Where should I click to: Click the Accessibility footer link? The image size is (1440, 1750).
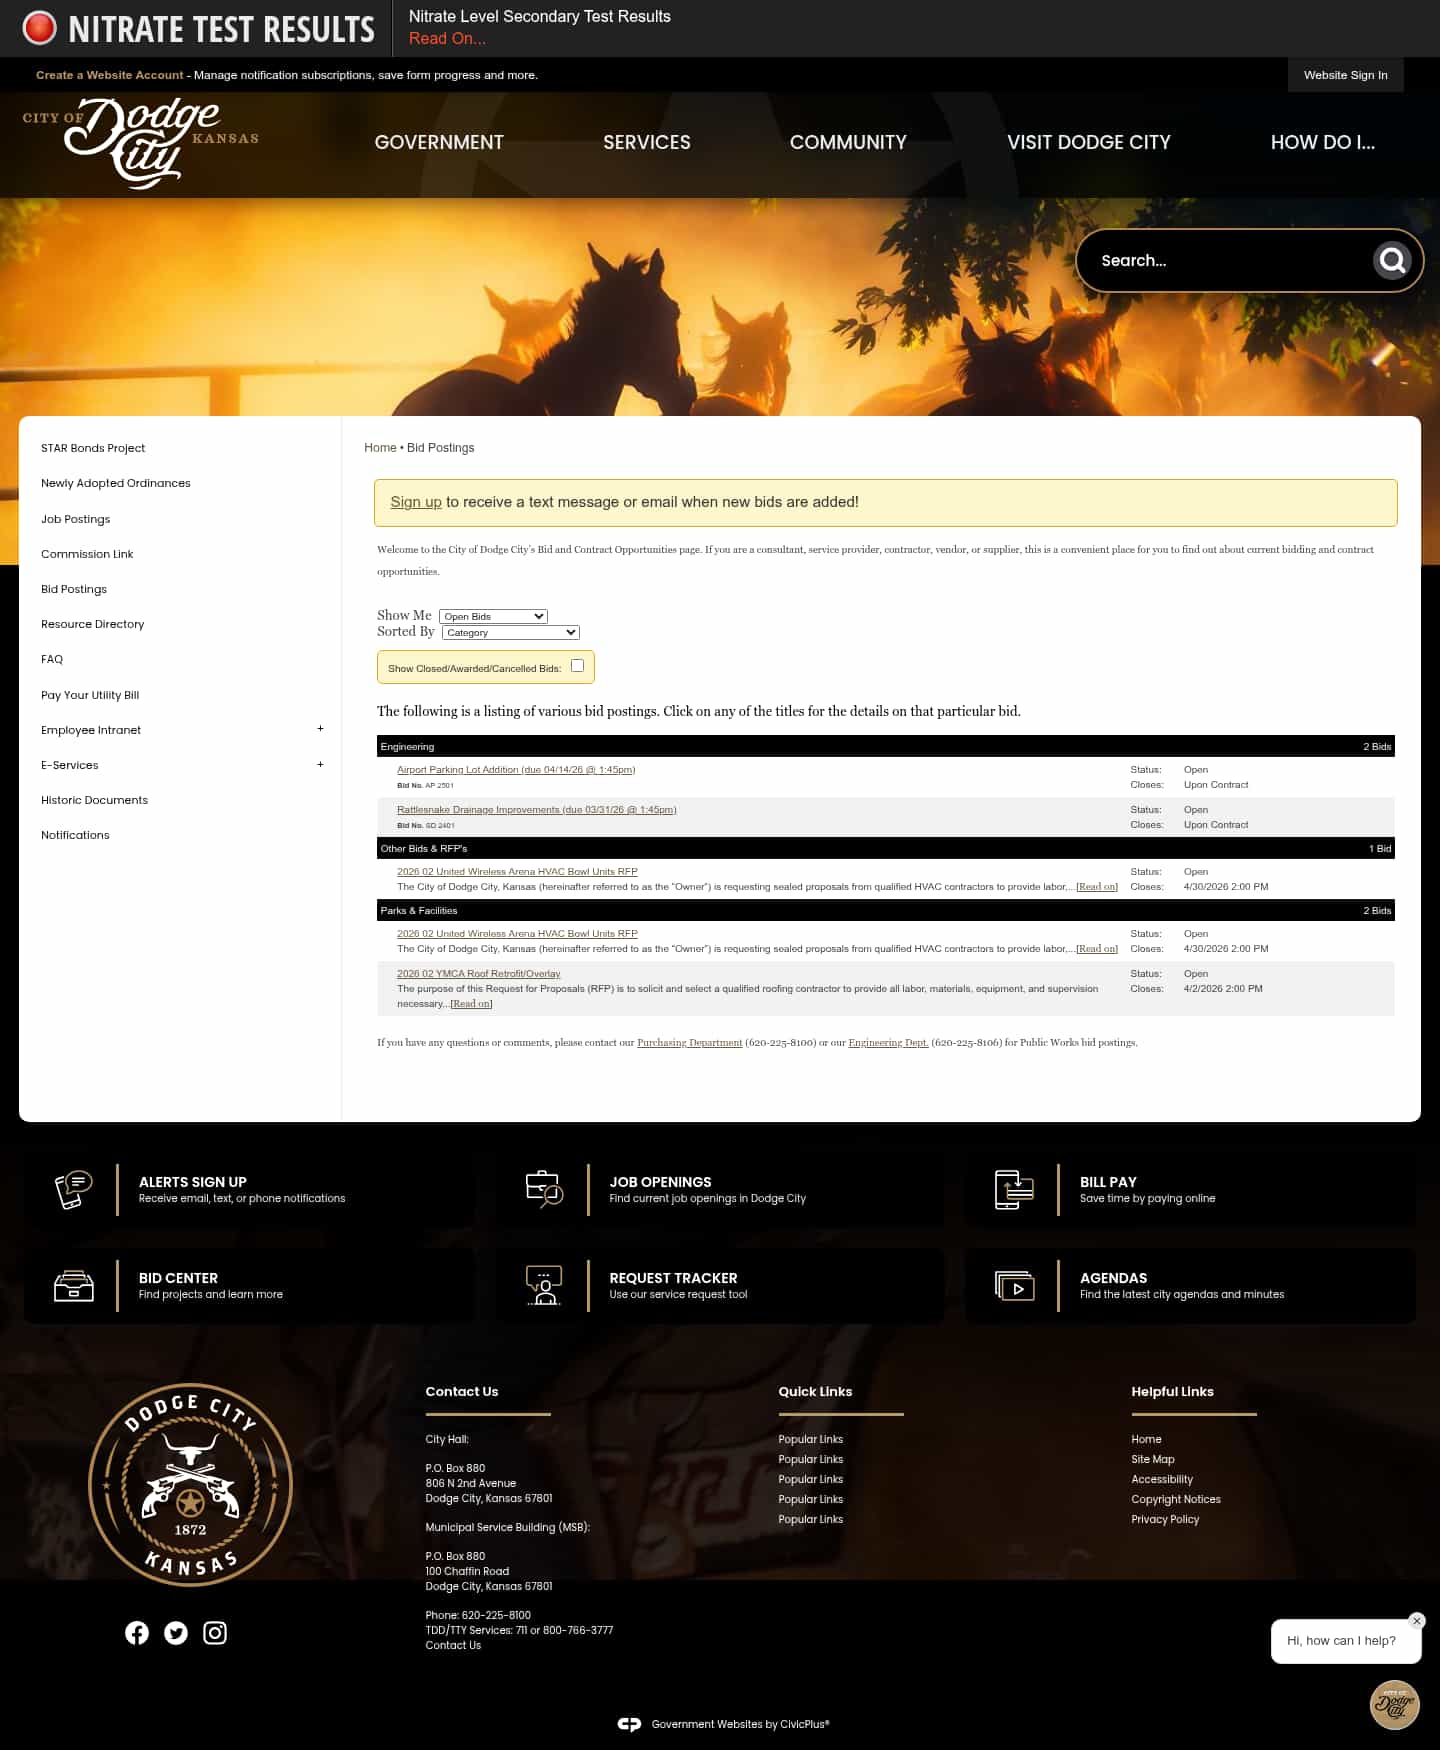1162,1480
